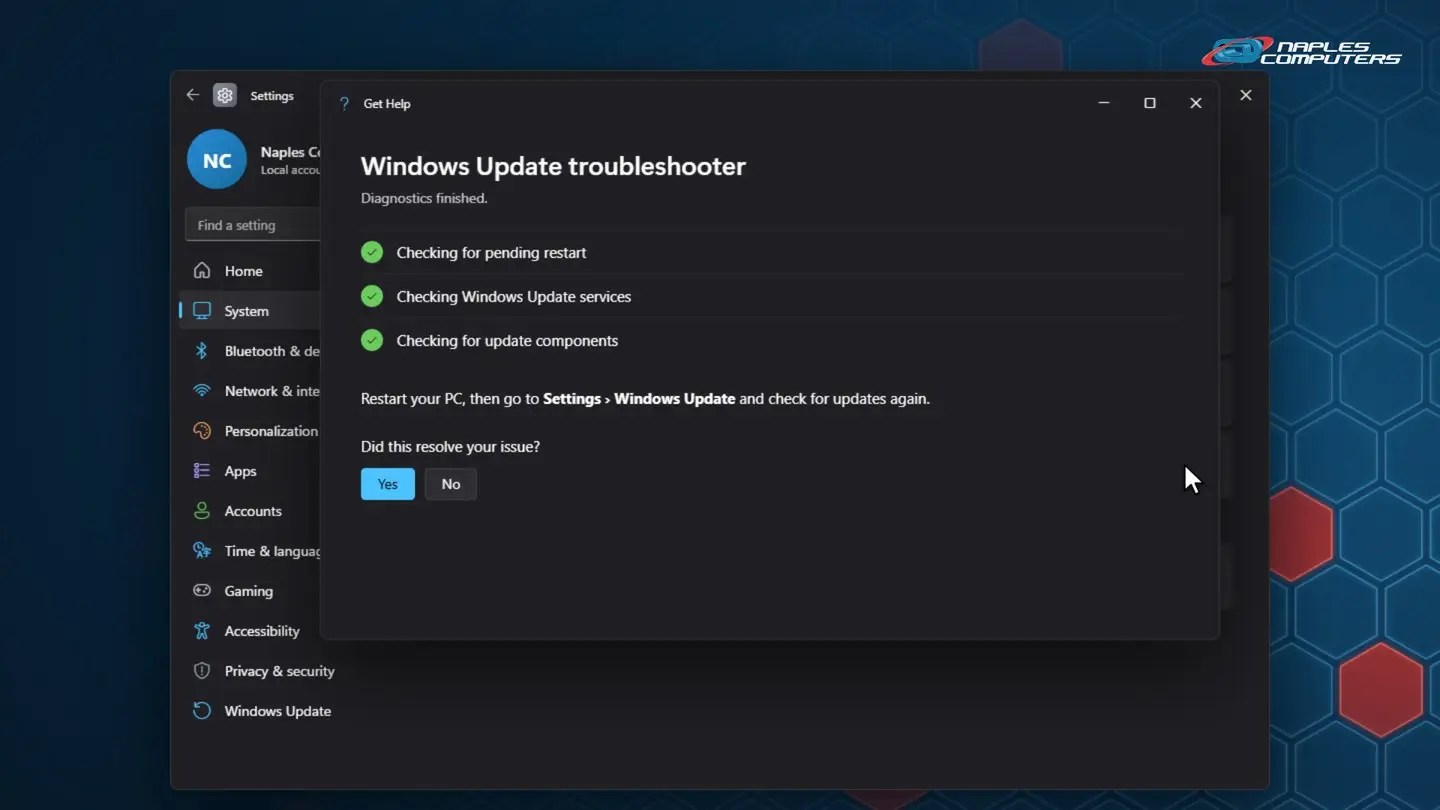The height and width of the screenshot is (810, 1440).
Task: Click the Time & language icon
Action: click(202, 551)
